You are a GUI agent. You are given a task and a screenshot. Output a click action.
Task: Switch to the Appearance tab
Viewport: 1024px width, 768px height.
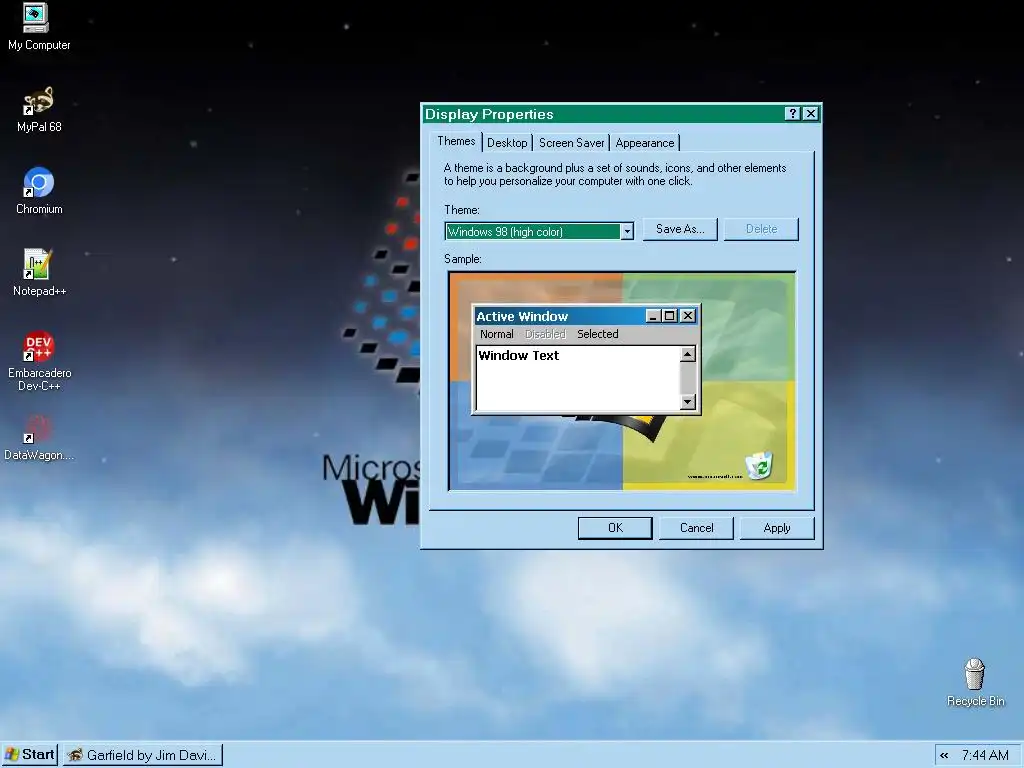coord(645,143)
